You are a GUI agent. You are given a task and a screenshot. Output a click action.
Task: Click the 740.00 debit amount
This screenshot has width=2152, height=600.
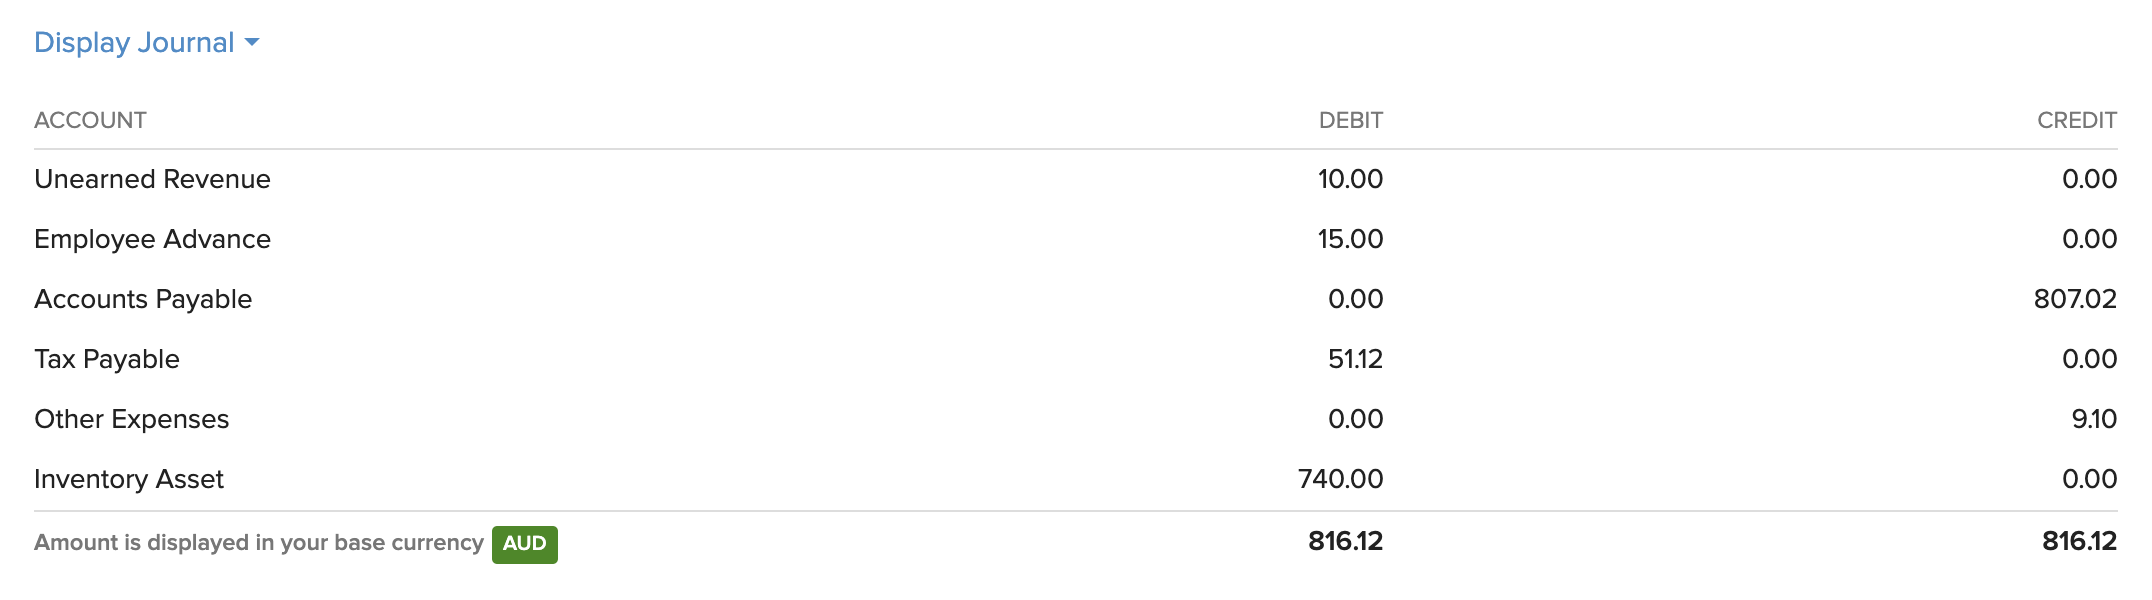[1340, 480]
